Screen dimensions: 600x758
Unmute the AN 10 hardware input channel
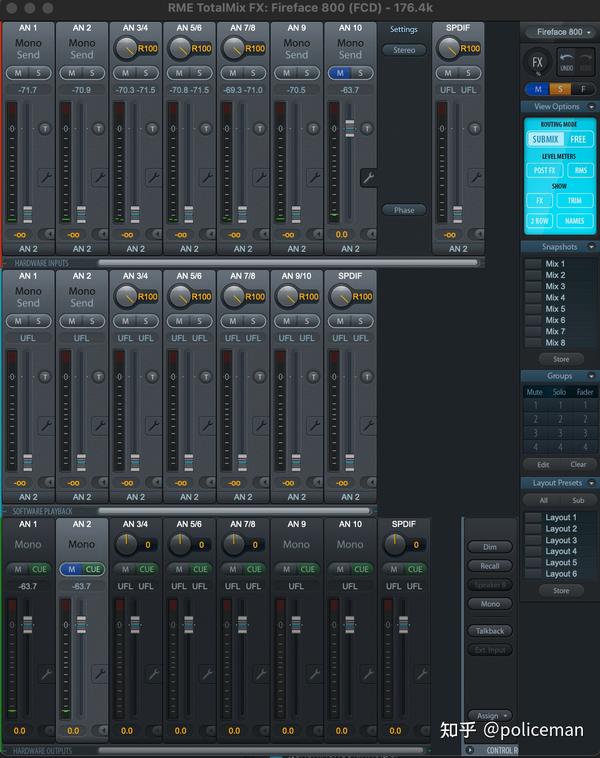click(x=340, y=73)
